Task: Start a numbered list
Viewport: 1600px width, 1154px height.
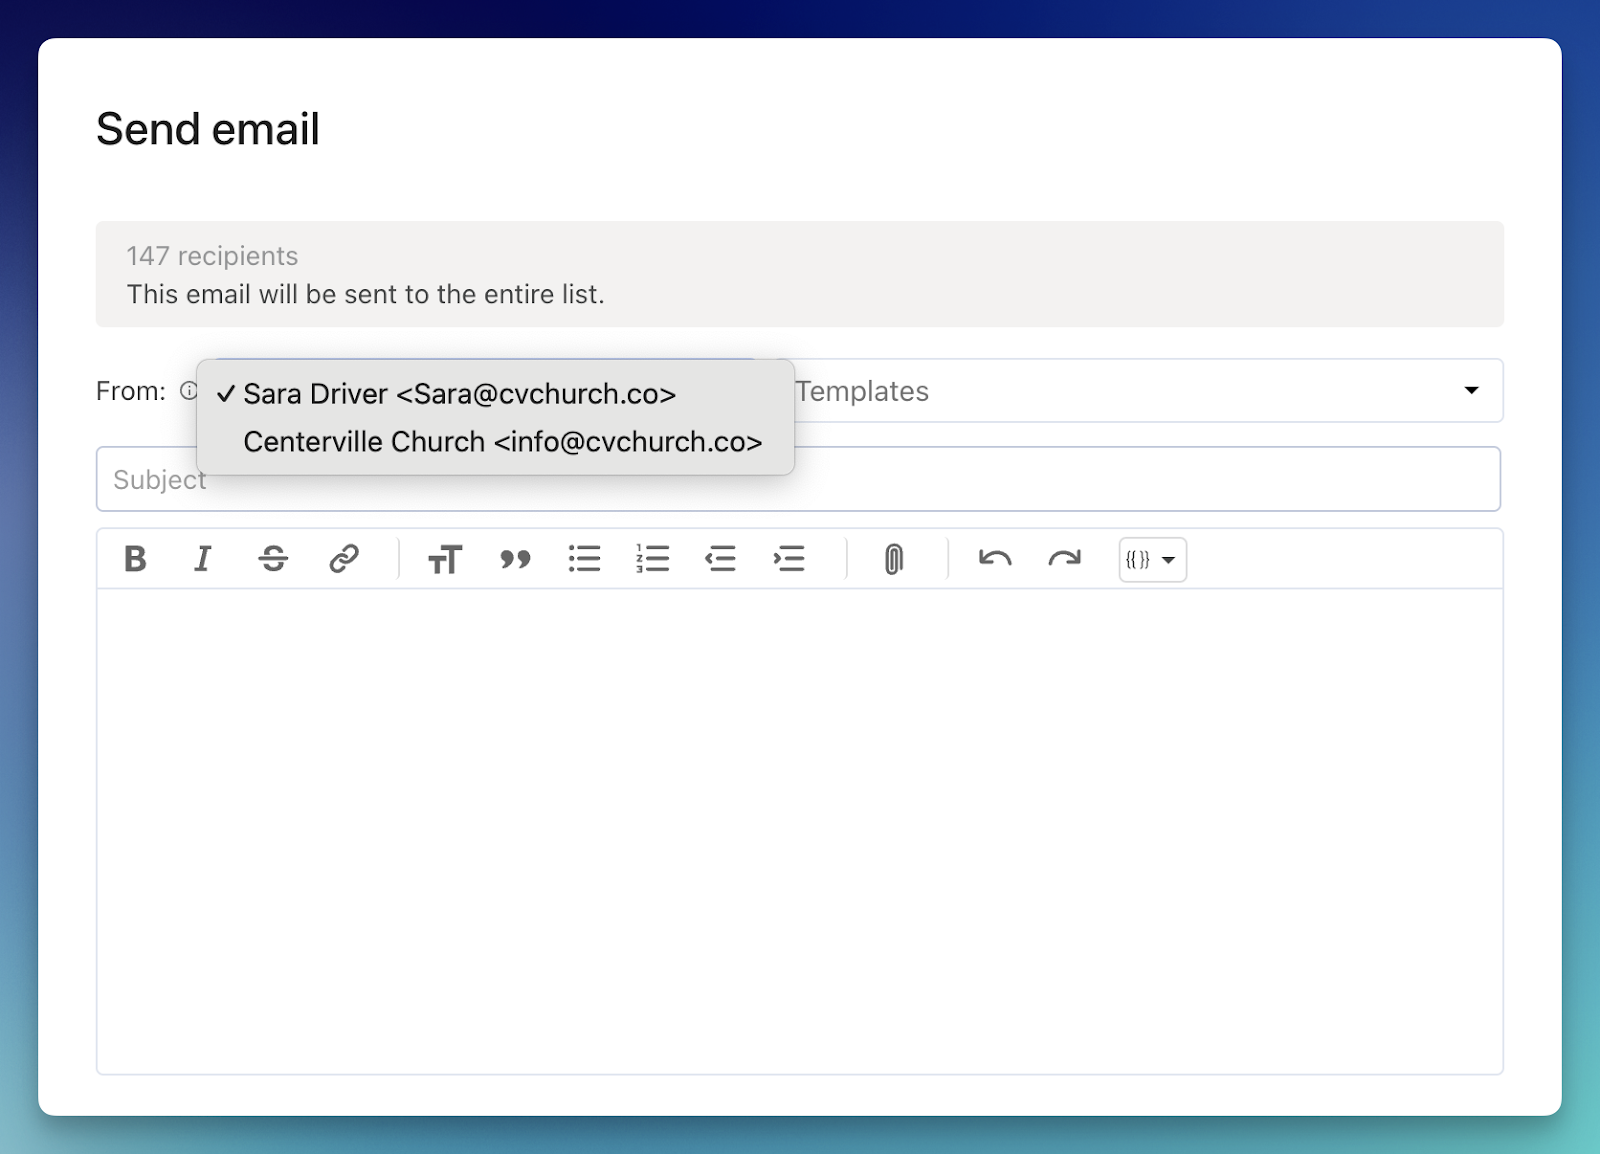Action: pos(652,559)
